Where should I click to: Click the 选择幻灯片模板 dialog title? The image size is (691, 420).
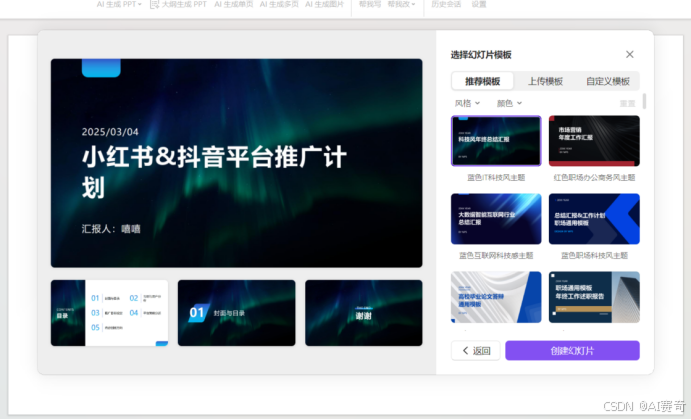(x=481, y=55)
